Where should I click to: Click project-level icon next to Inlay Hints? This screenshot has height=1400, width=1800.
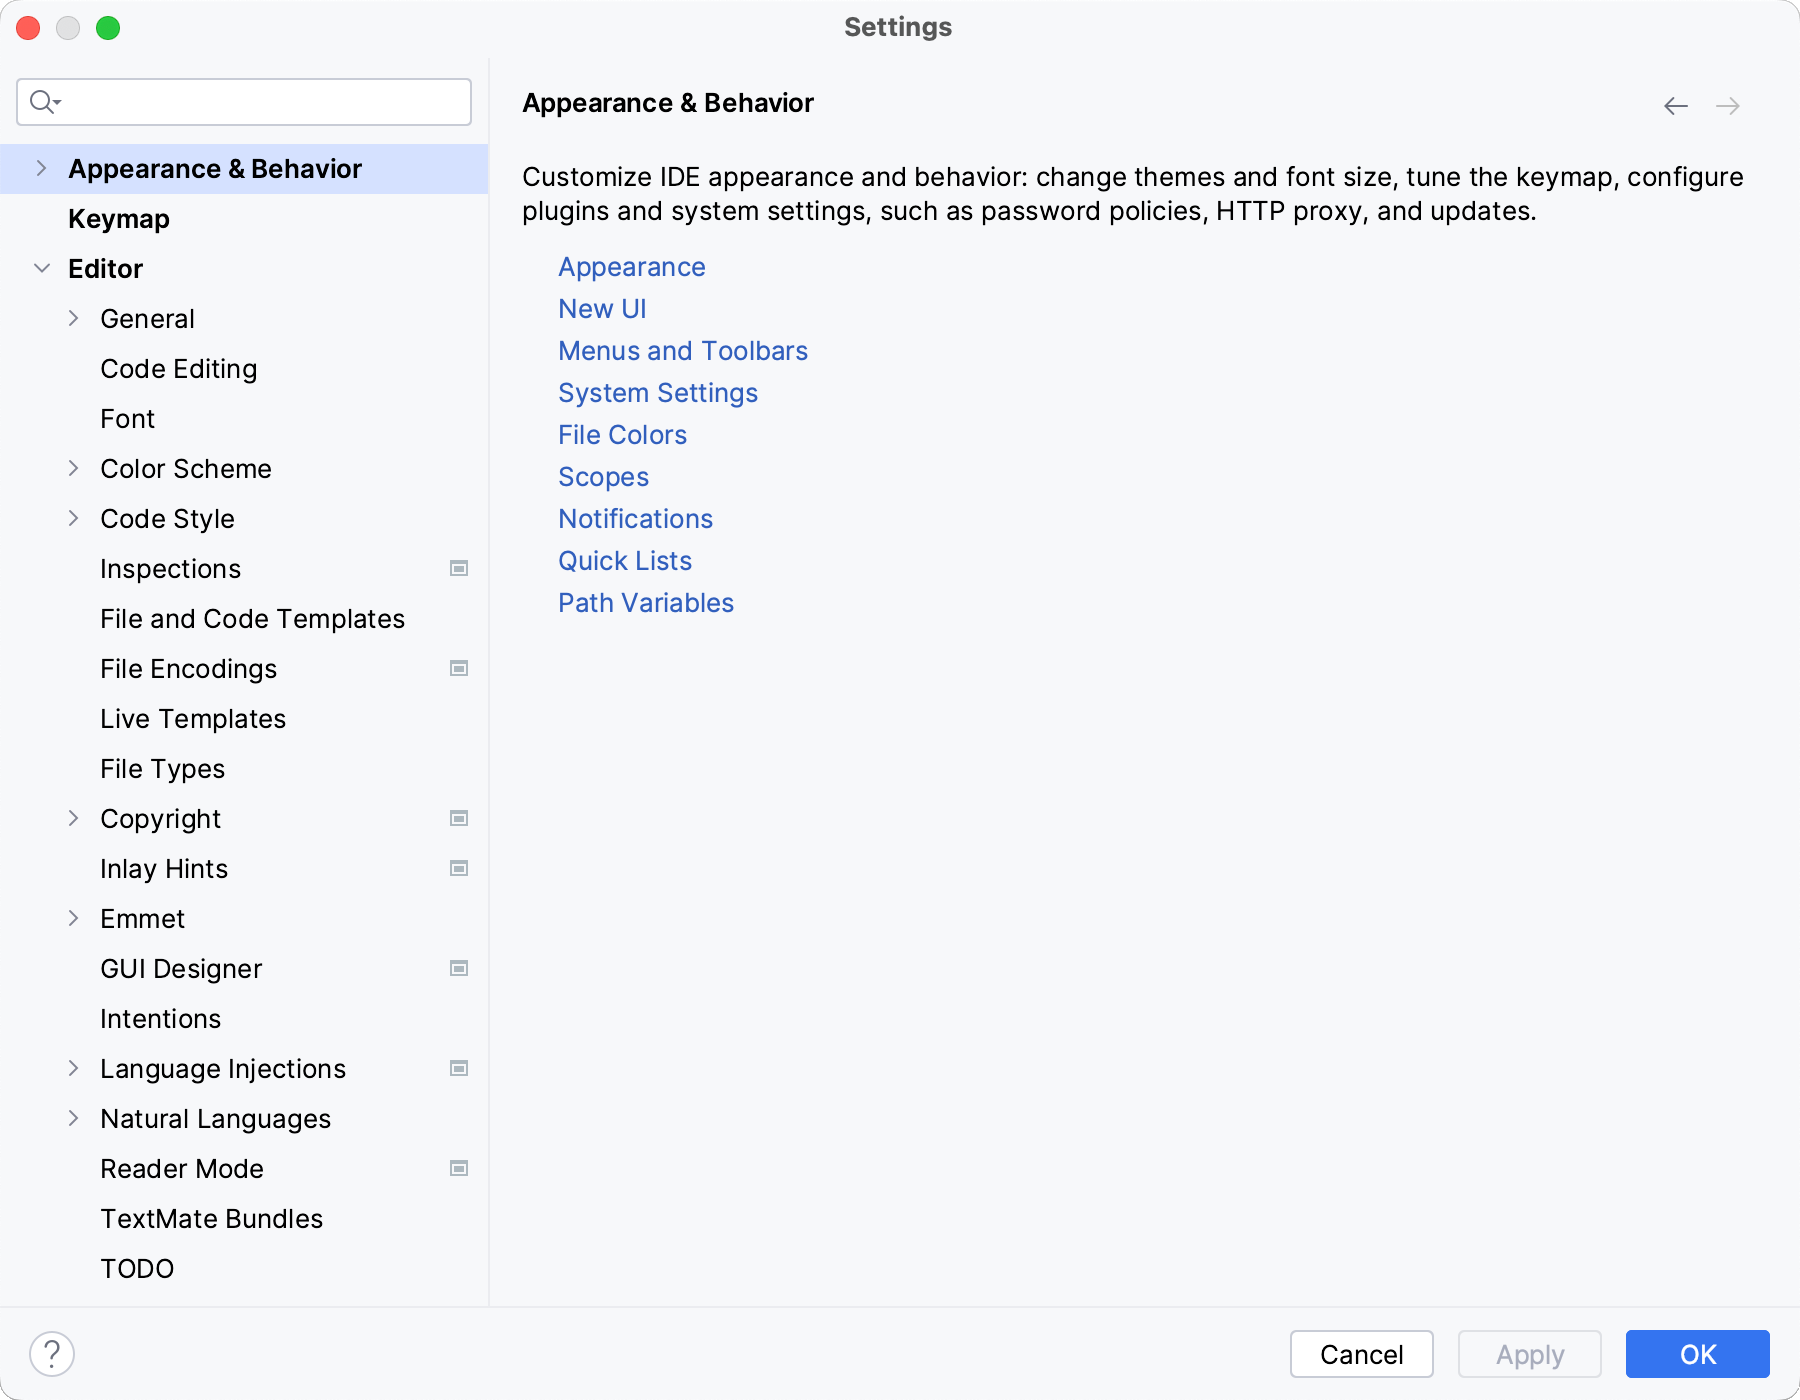[x=459, y=869]
